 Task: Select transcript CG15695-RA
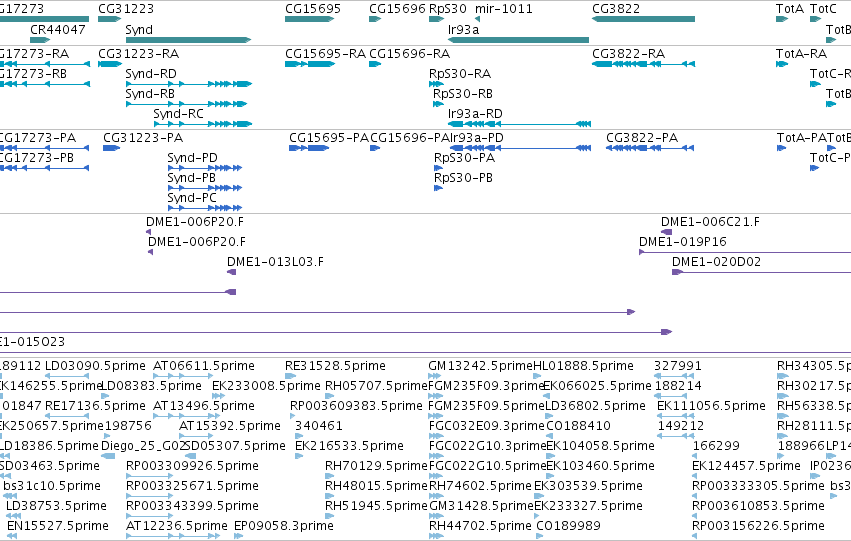pos(310,64)
